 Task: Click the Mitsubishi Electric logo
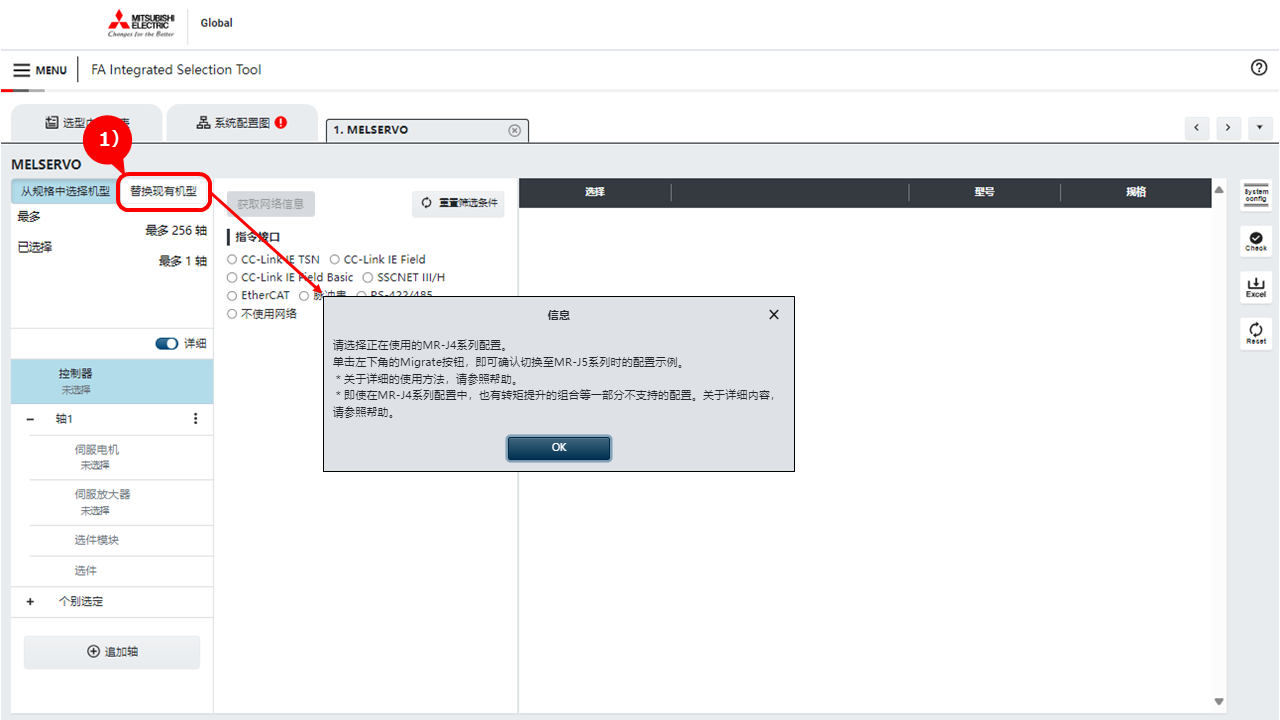(141, 24)
